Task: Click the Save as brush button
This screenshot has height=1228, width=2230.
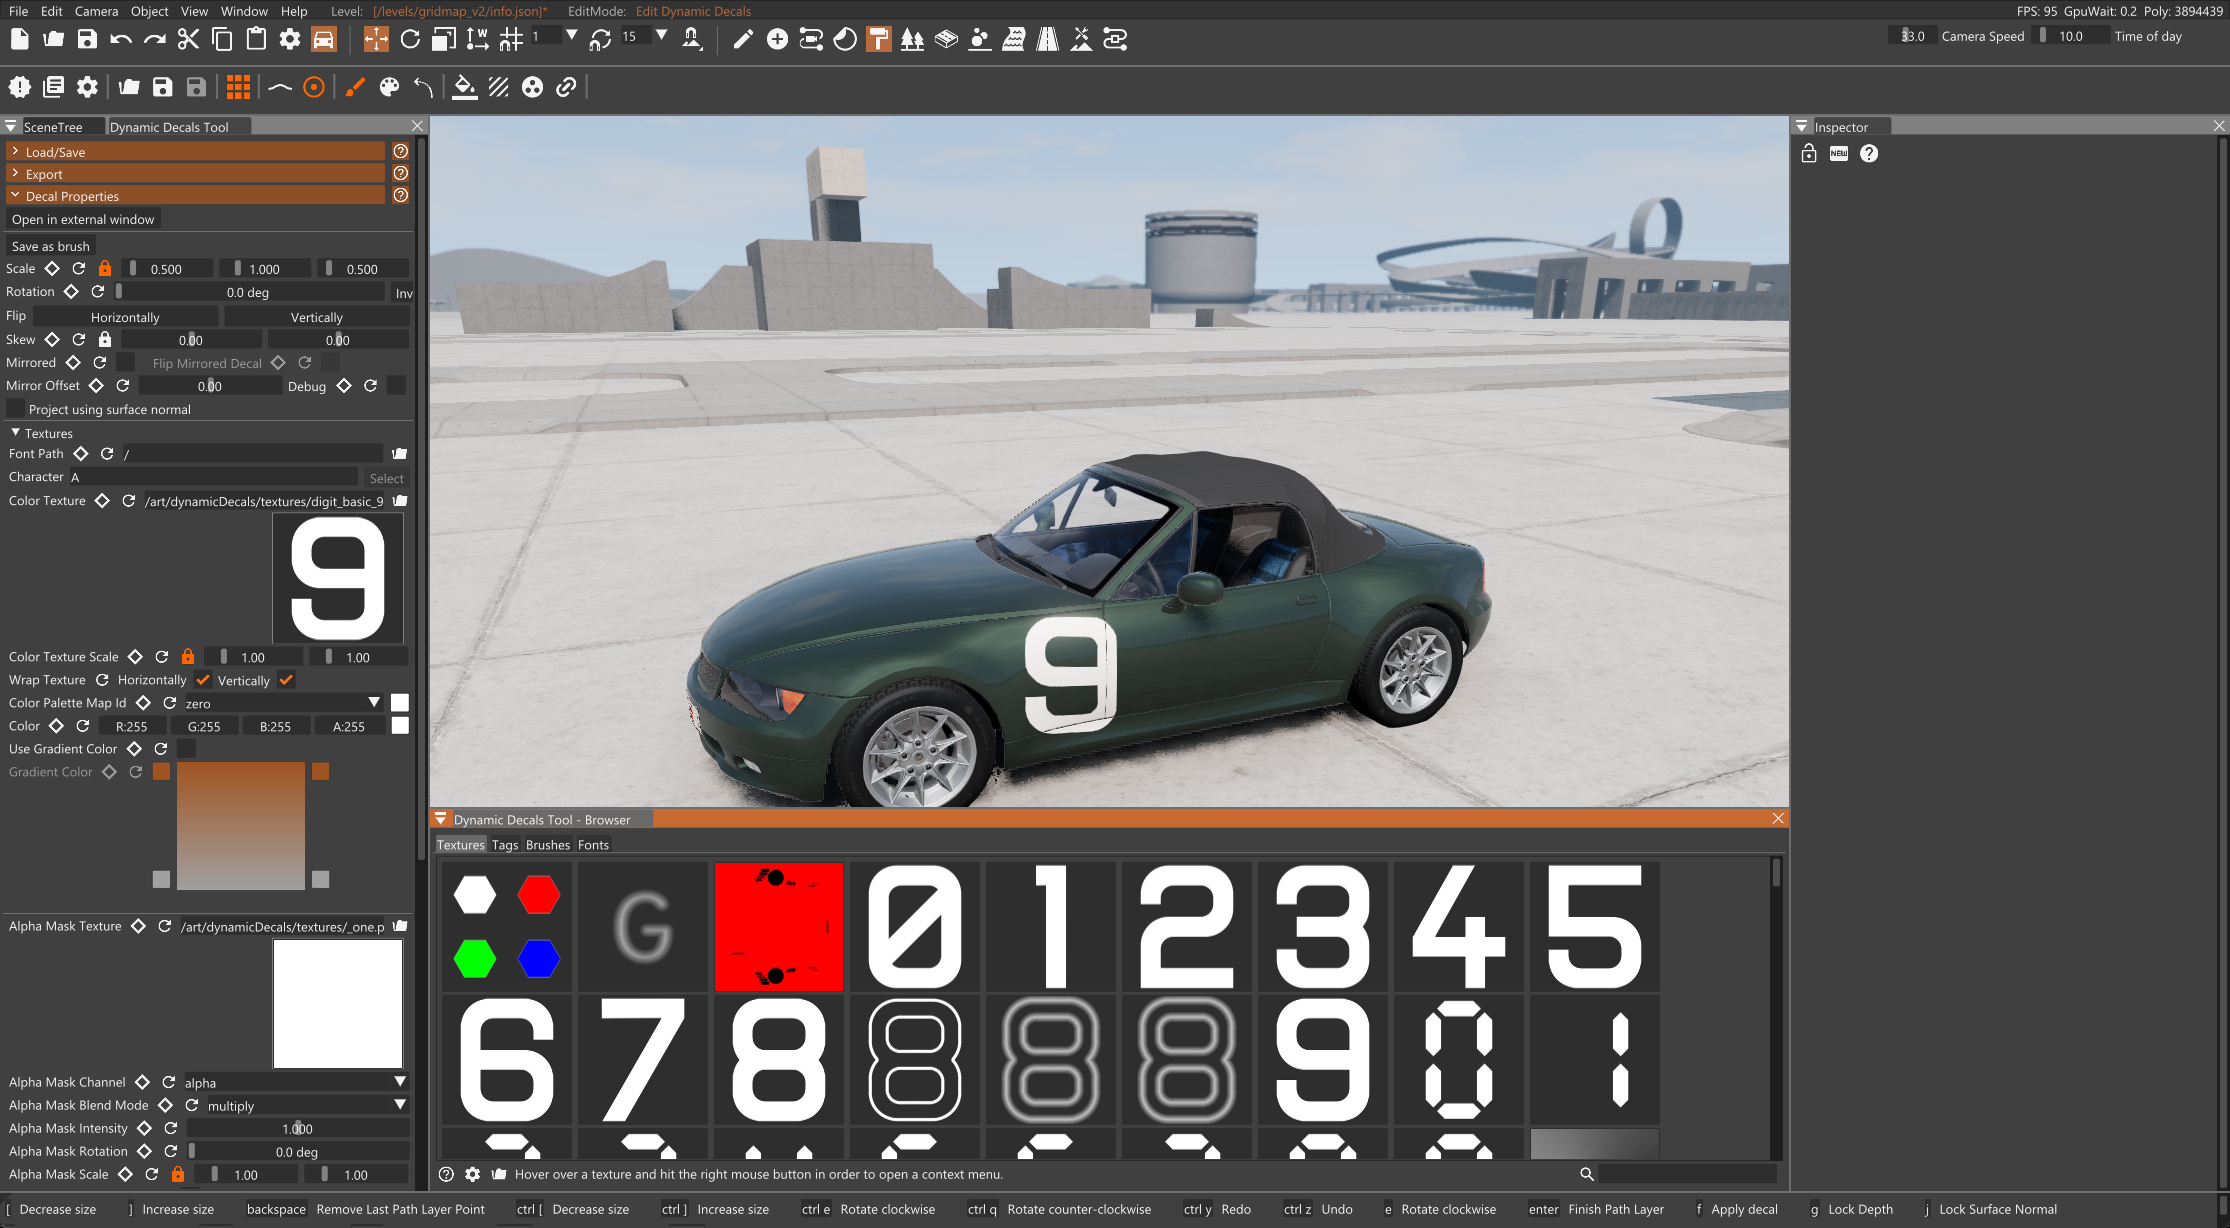Action: (x=51, y=246)
